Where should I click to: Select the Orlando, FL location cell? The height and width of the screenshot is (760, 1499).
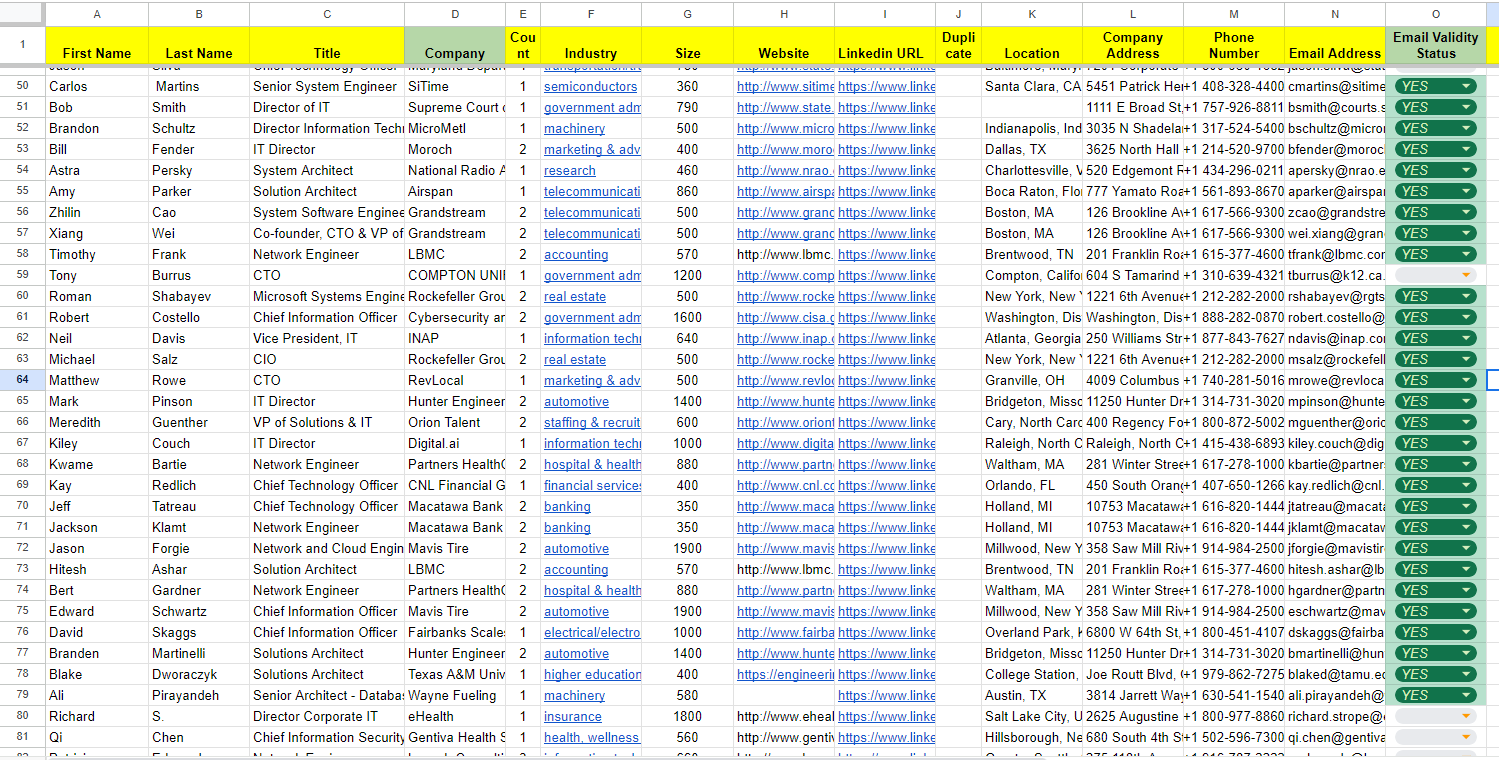tap(1032, 485)
